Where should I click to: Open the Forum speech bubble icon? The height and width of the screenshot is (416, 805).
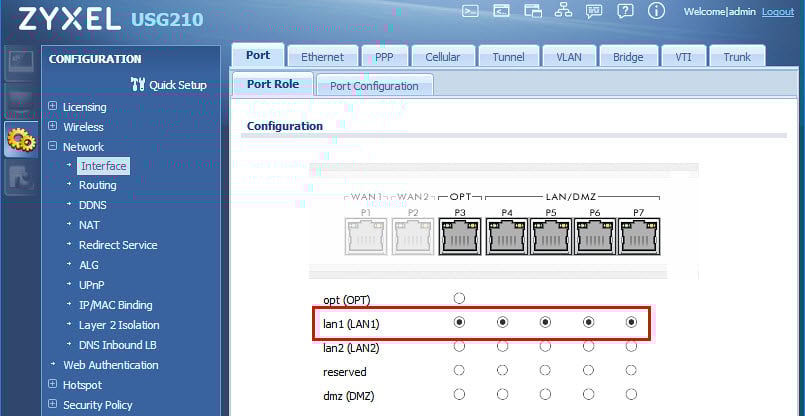click(x=594, y=11)
